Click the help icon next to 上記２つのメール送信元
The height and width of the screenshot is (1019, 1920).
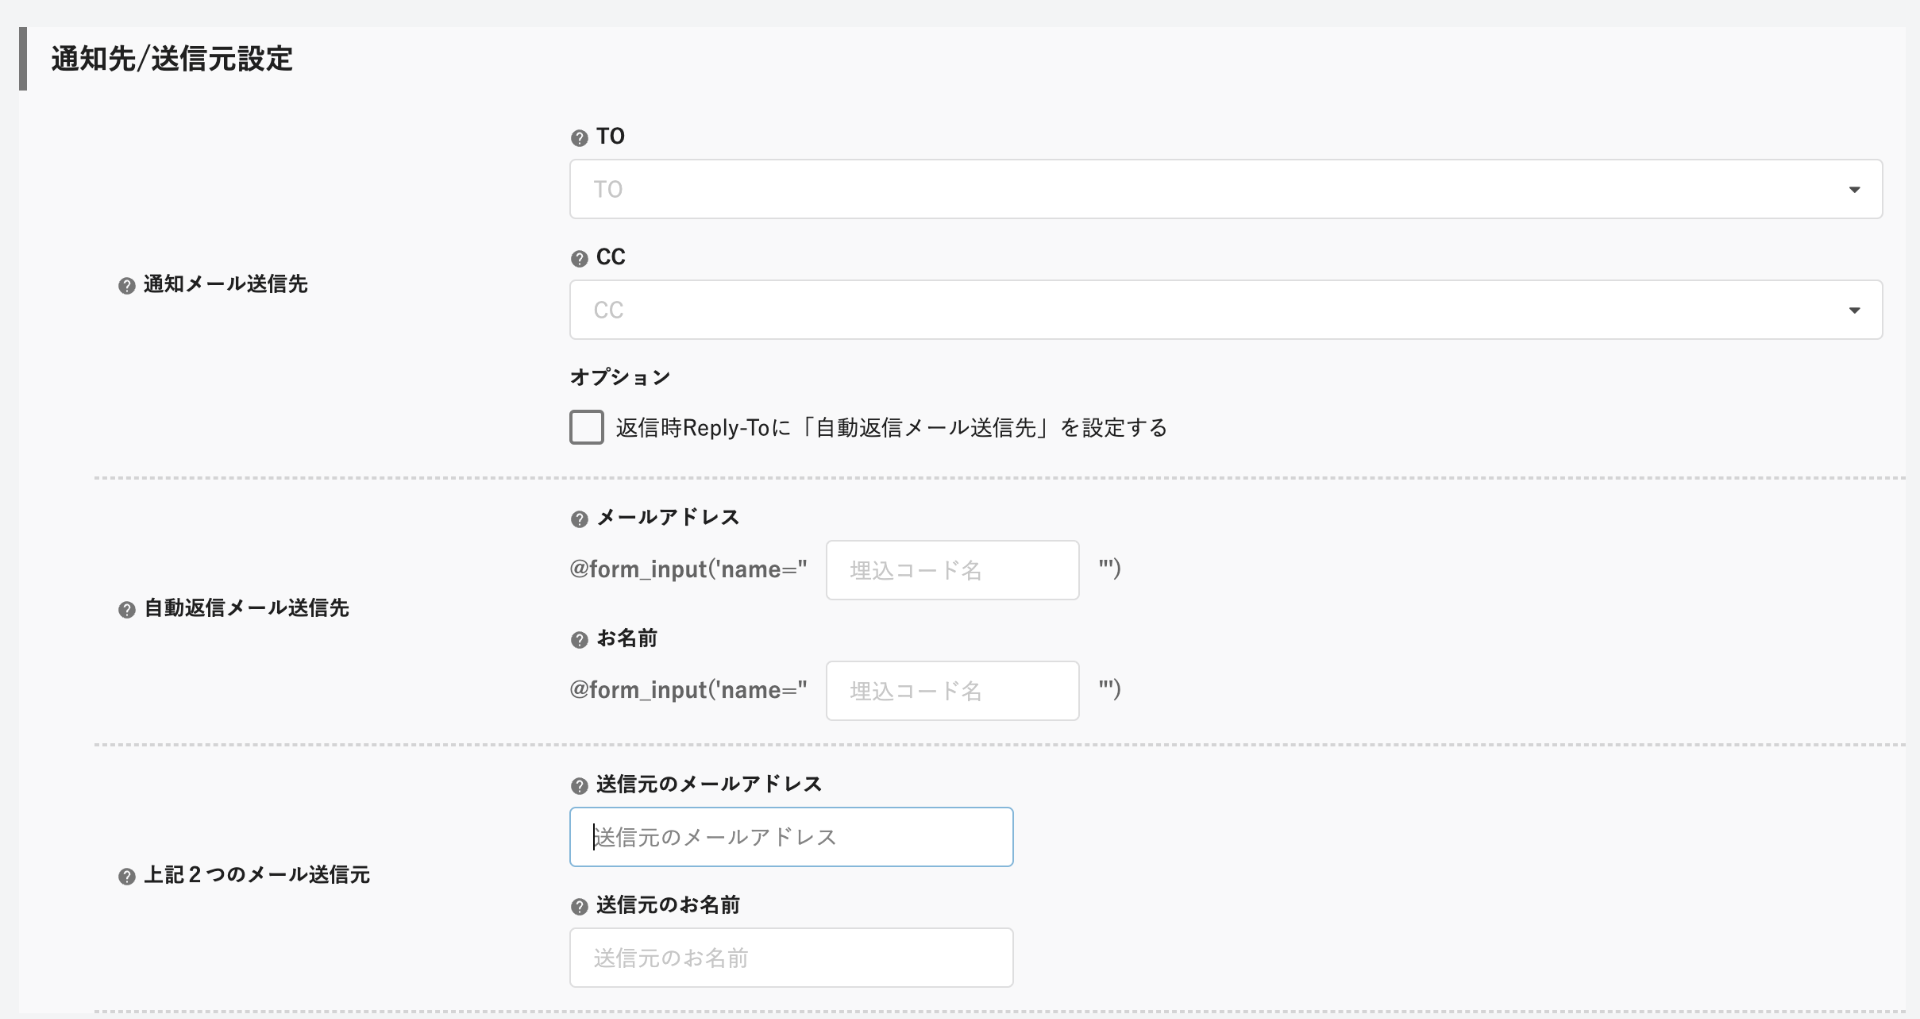click(126, 877)
